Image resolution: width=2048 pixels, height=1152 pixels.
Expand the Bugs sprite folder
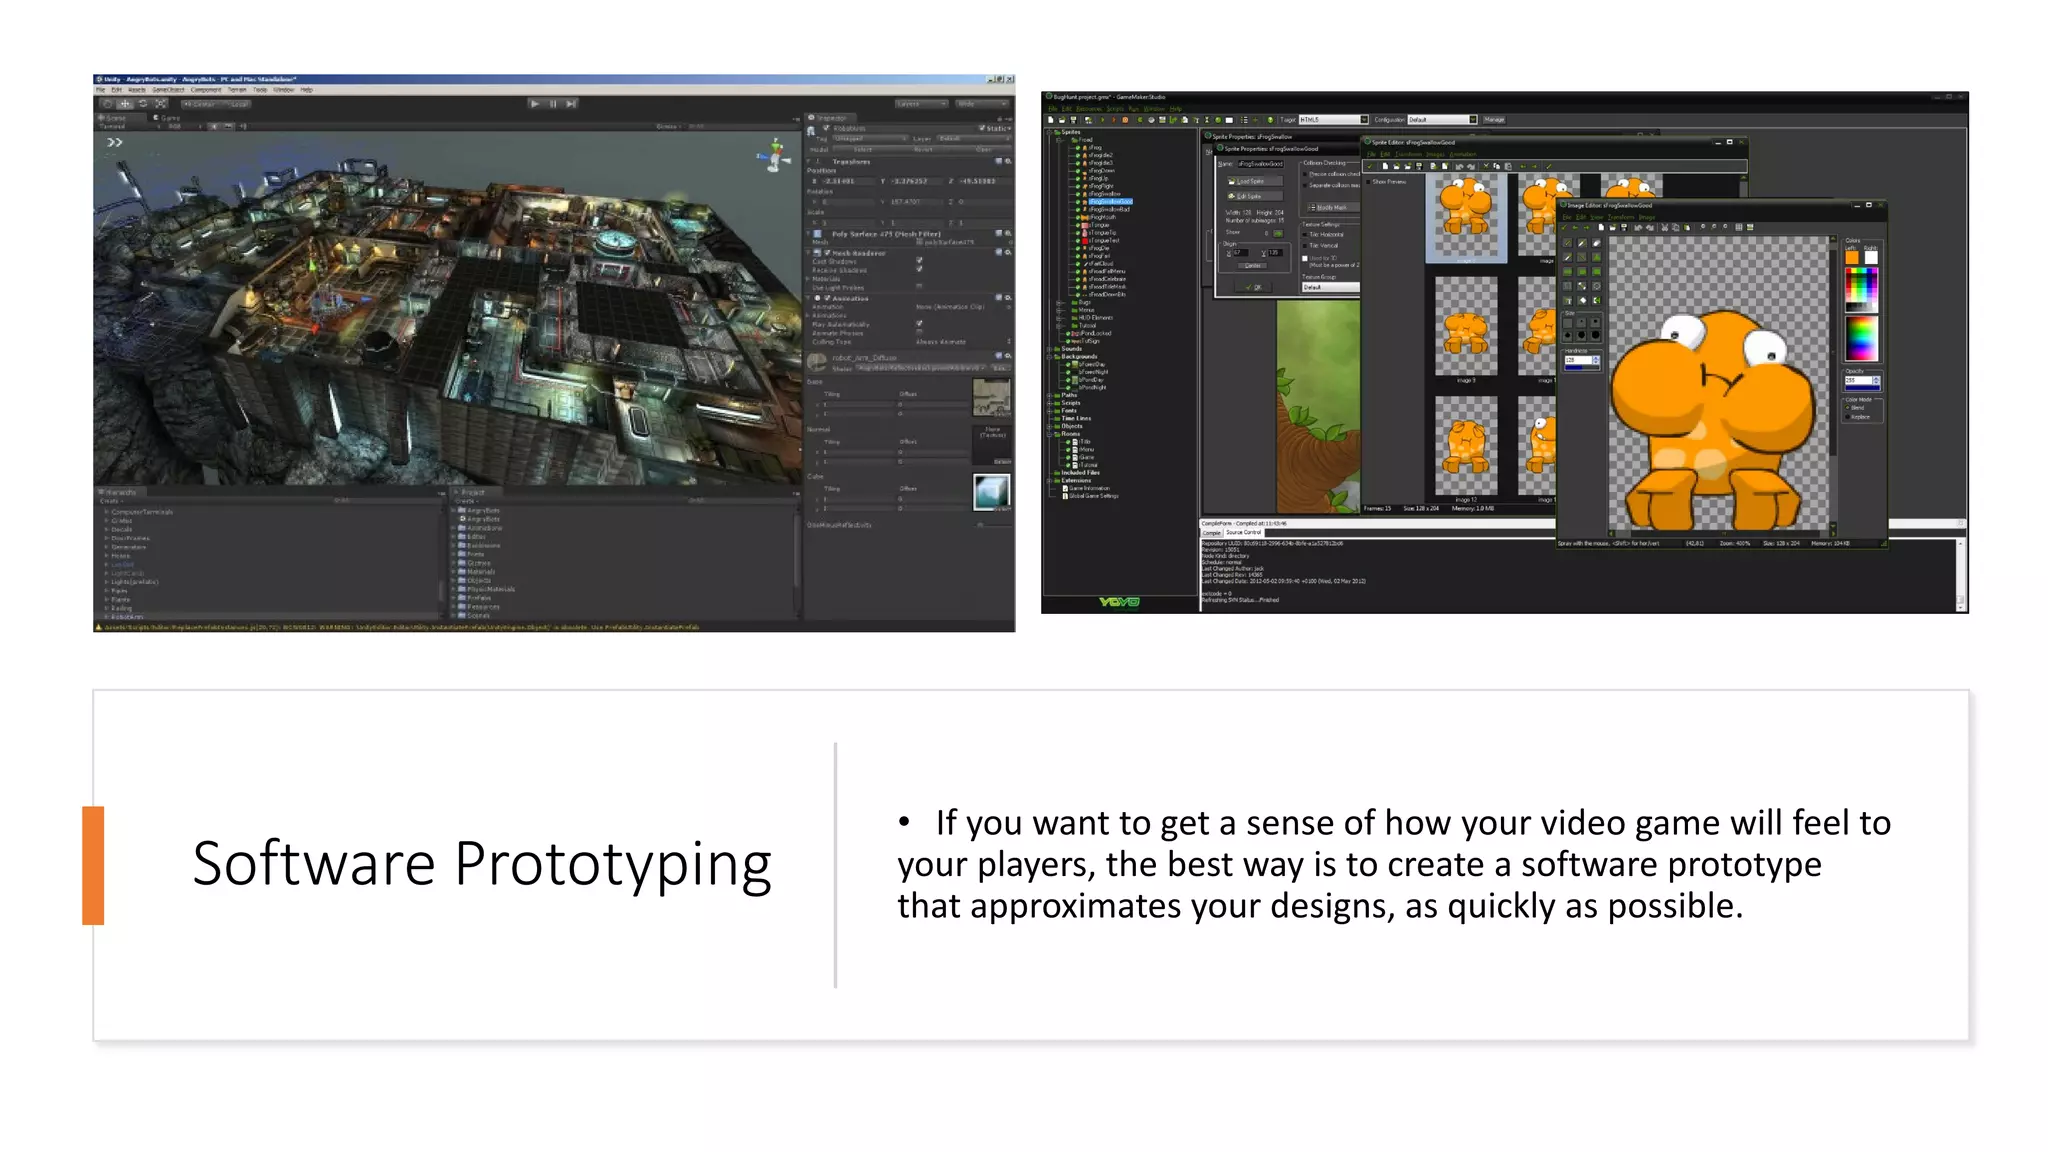pyautogui.click(x=1059, y=303)
